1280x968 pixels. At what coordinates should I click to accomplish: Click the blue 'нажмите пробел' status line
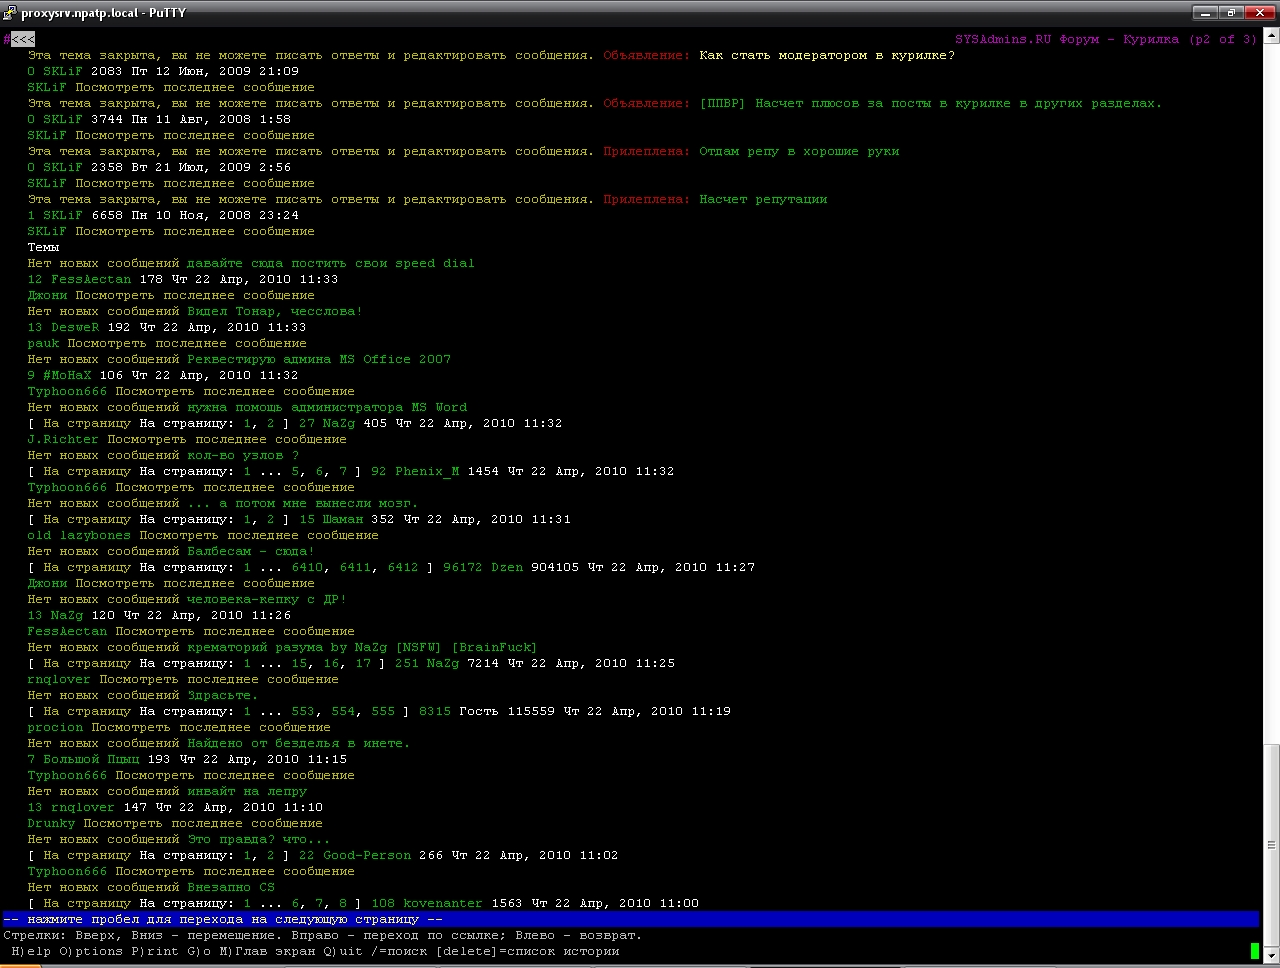pyautogui.click(x=631, y=919)
